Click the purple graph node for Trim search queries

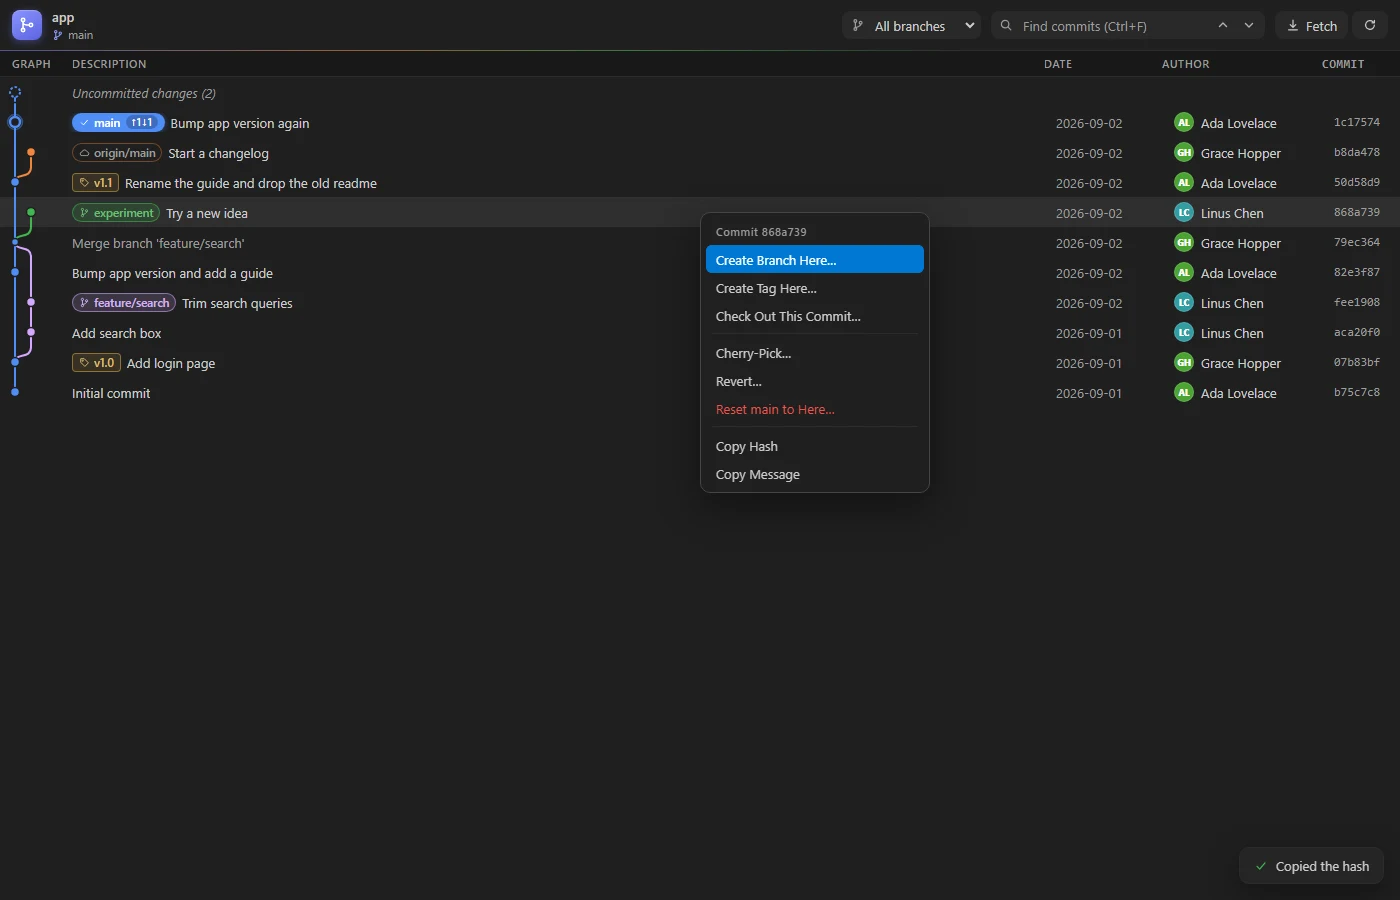pos(31,303)
